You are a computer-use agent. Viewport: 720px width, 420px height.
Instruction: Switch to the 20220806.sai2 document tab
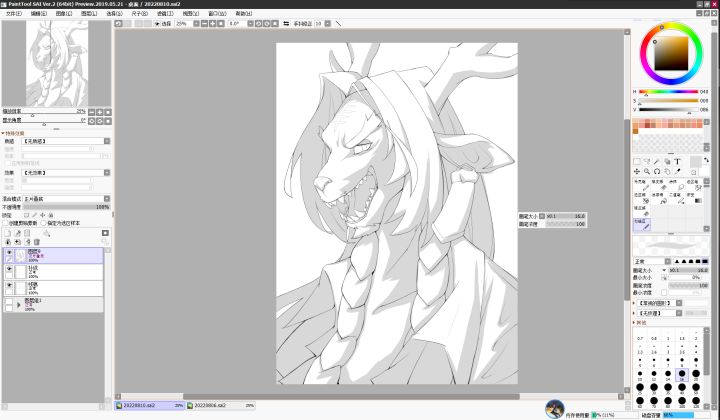coord(221,406)
